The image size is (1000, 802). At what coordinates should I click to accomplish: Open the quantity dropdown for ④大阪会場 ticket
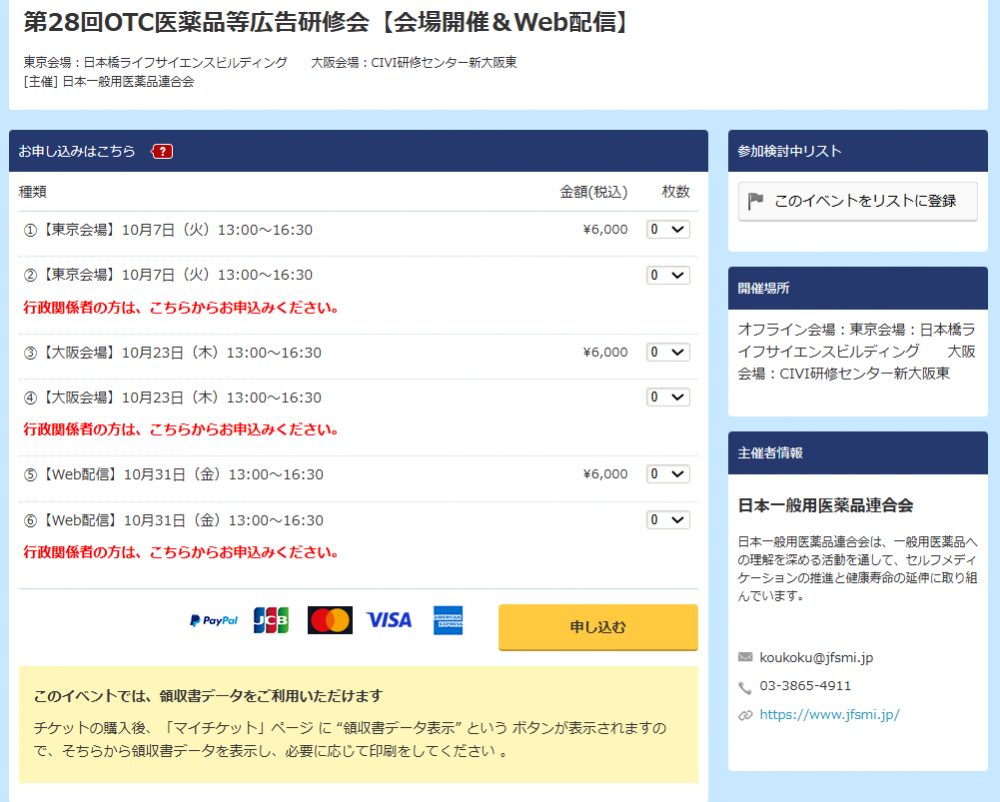click(x=668, y=397)
